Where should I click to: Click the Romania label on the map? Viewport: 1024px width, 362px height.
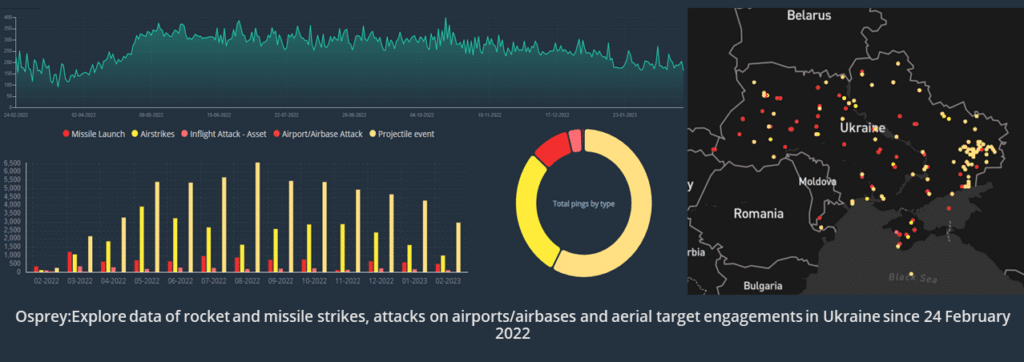click(x=758, y=214)
